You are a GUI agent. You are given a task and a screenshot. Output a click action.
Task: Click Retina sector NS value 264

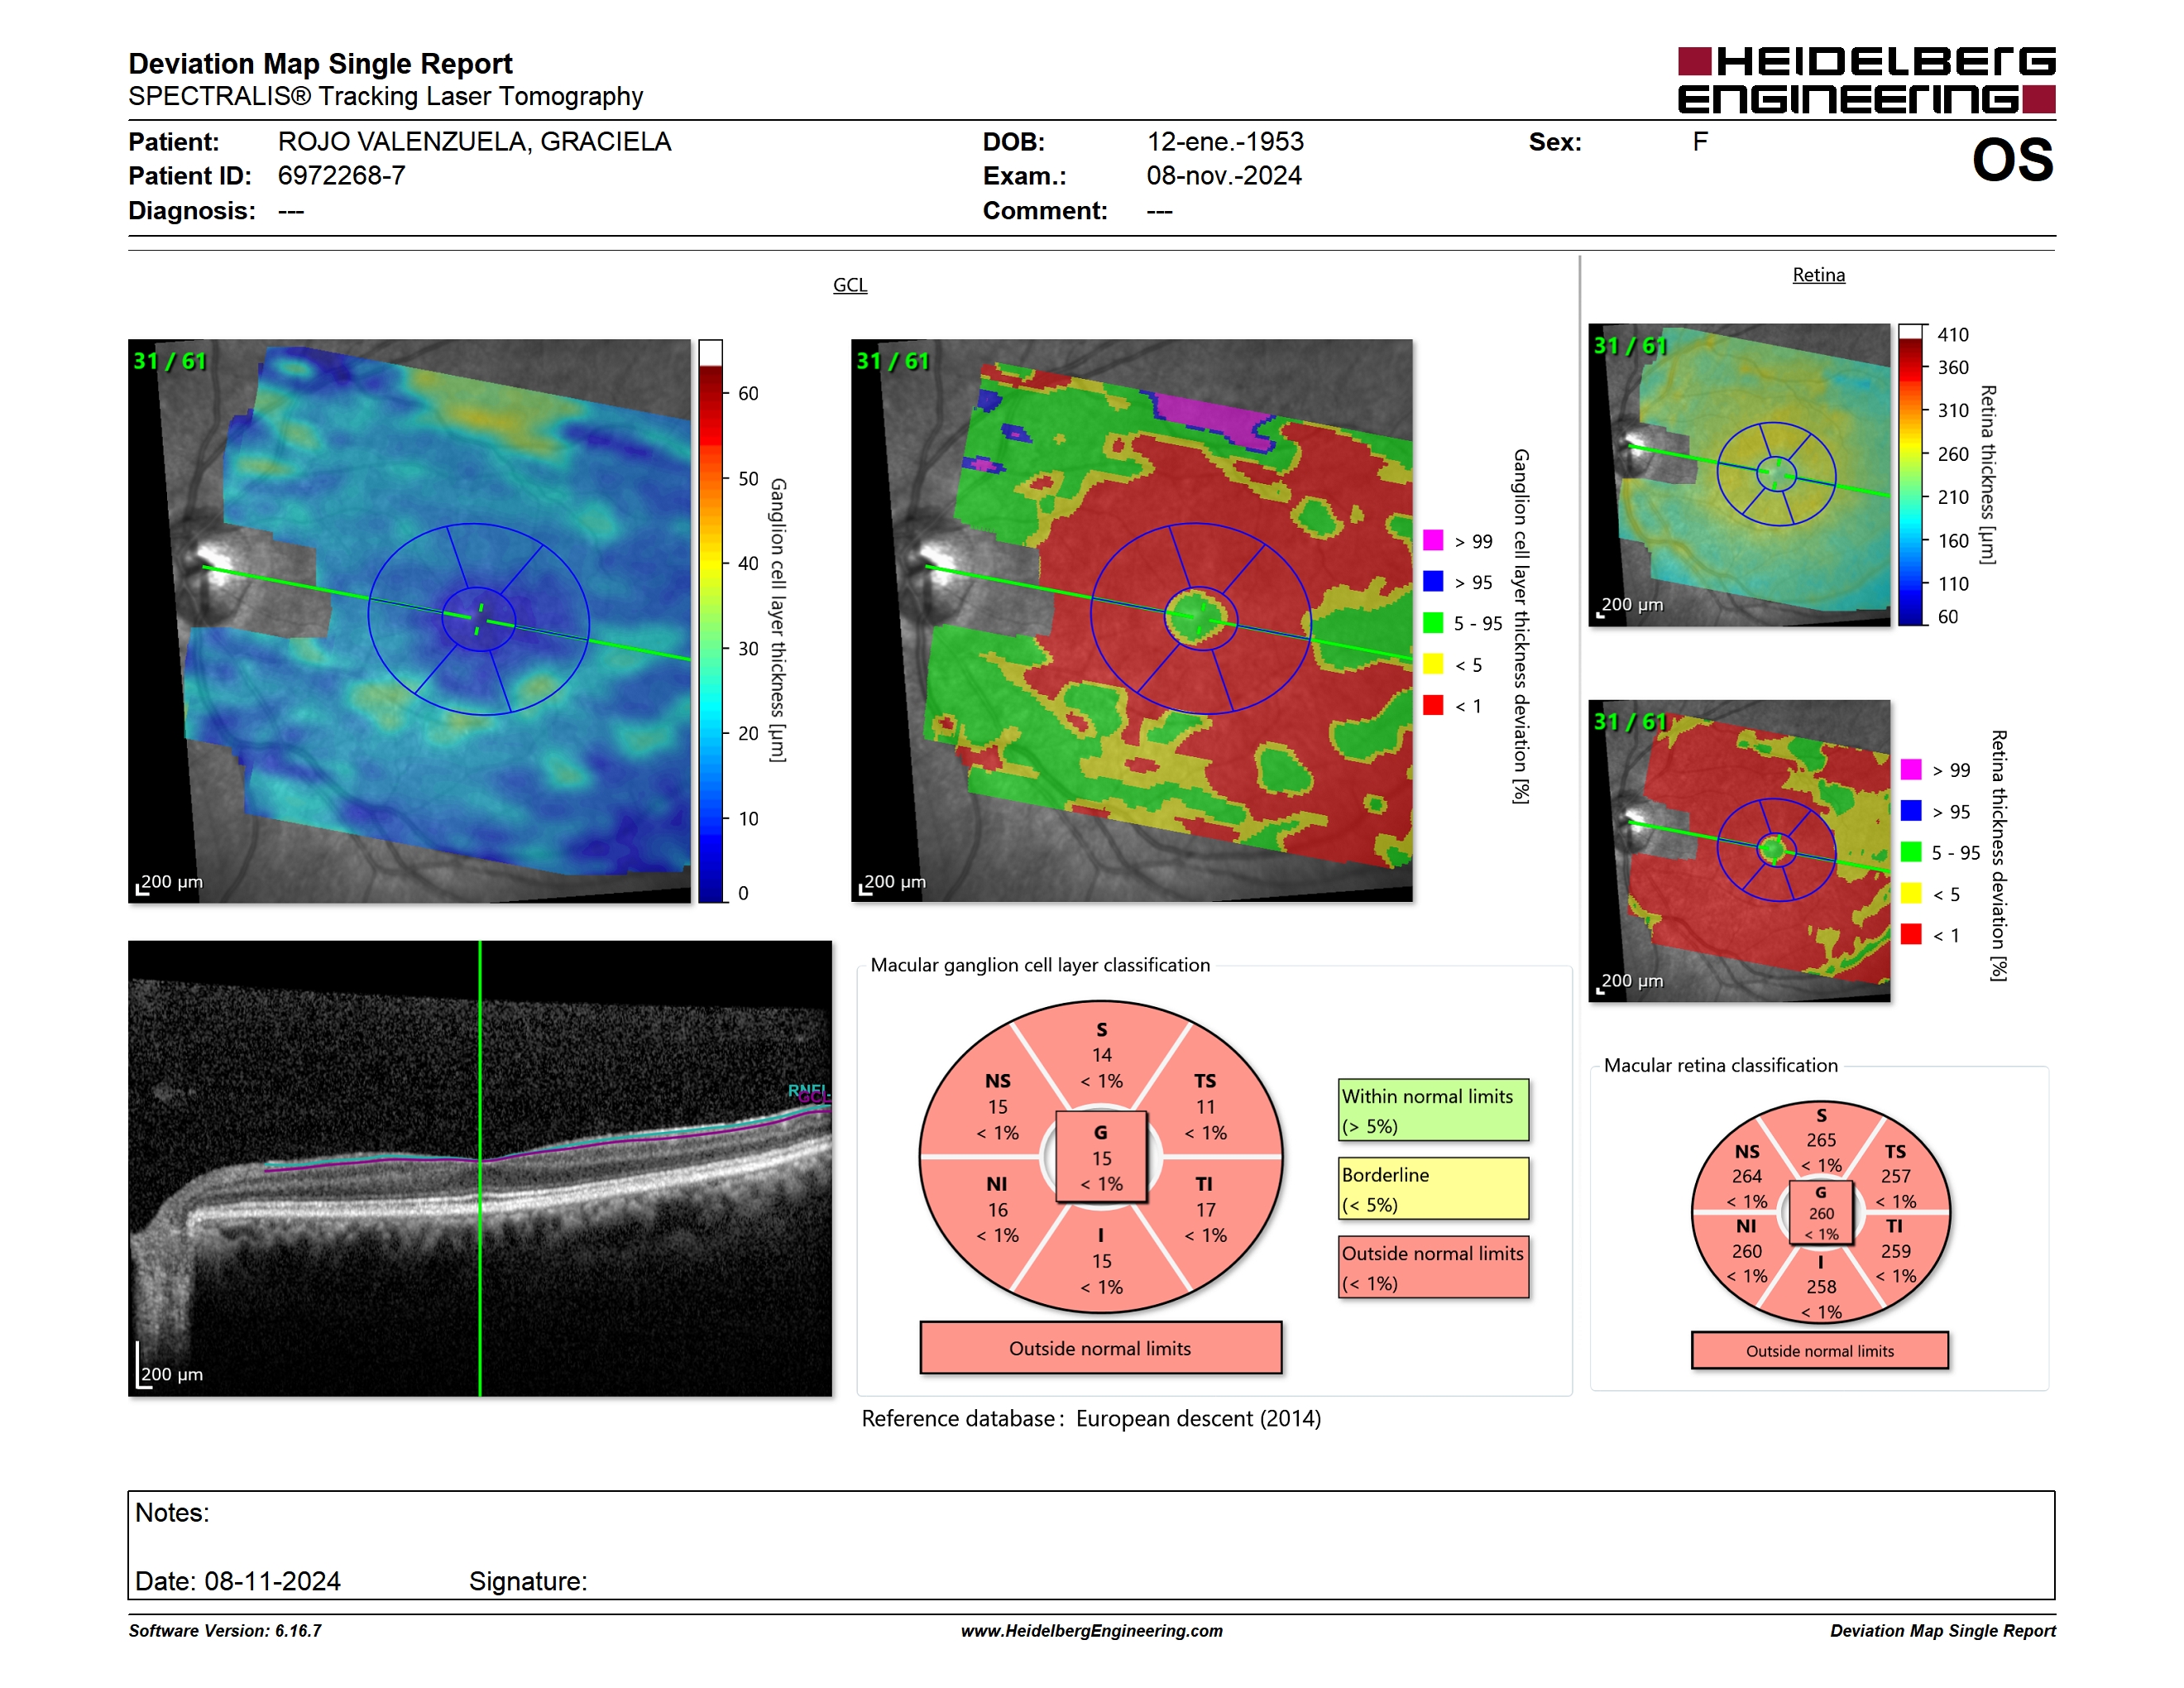coord(1746,1176)
